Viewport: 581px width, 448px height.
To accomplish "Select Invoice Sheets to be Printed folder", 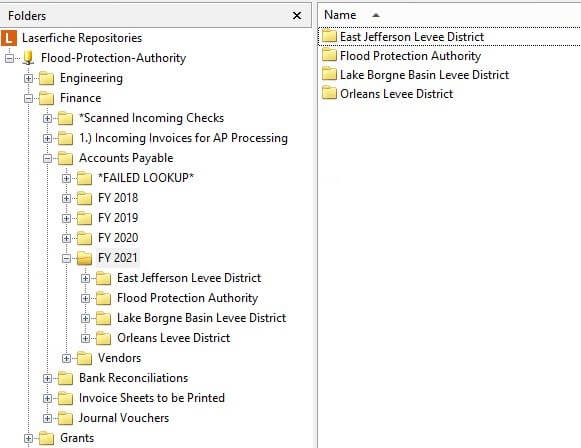I will 152,398.
